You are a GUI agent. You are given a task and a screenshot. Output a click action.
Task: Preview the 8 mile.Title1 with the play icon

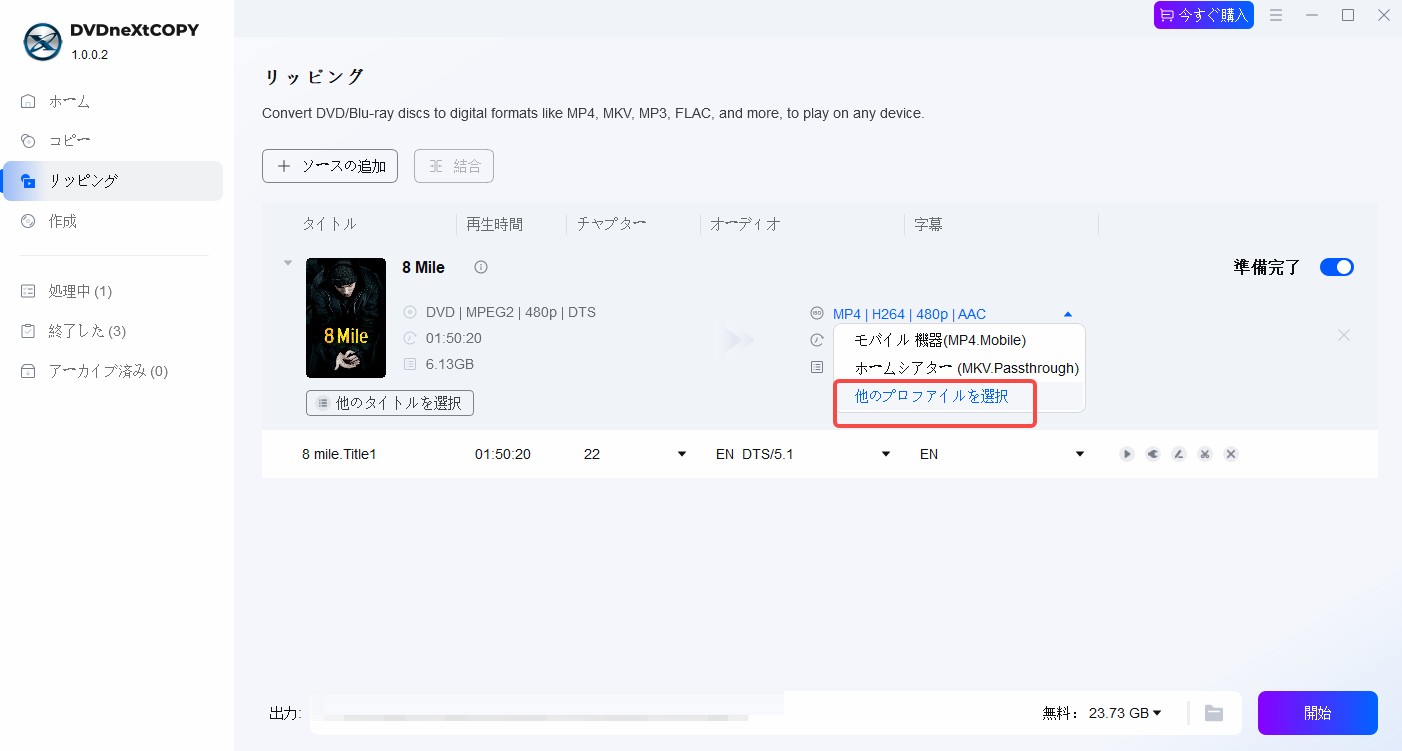point(1127,454)
